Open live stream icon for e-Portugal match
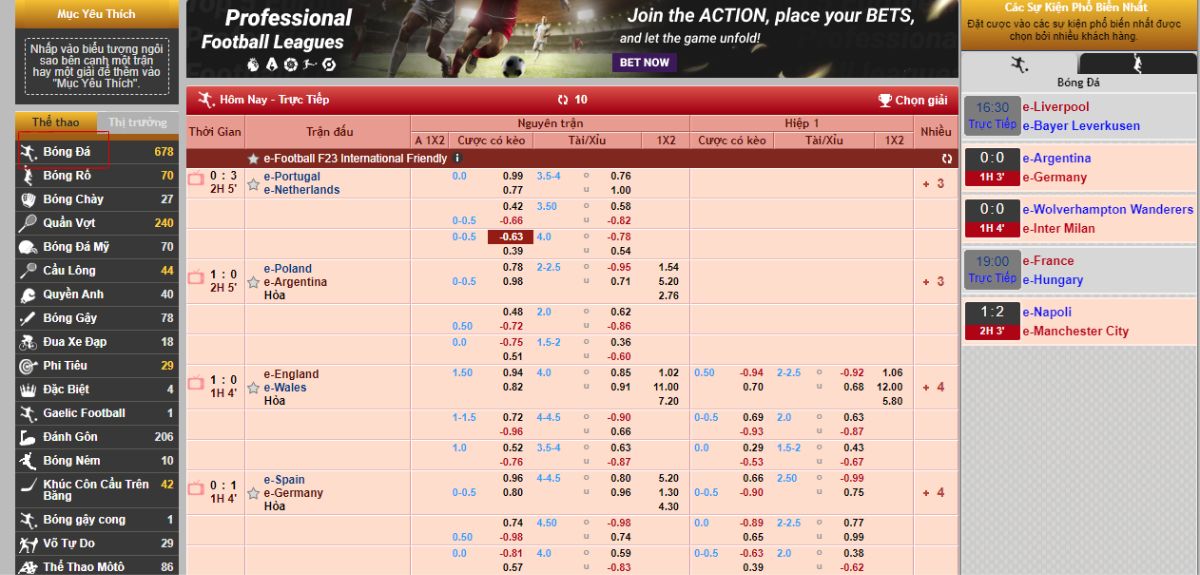This screenshot has width=1200, height=575. pos(196,179)
